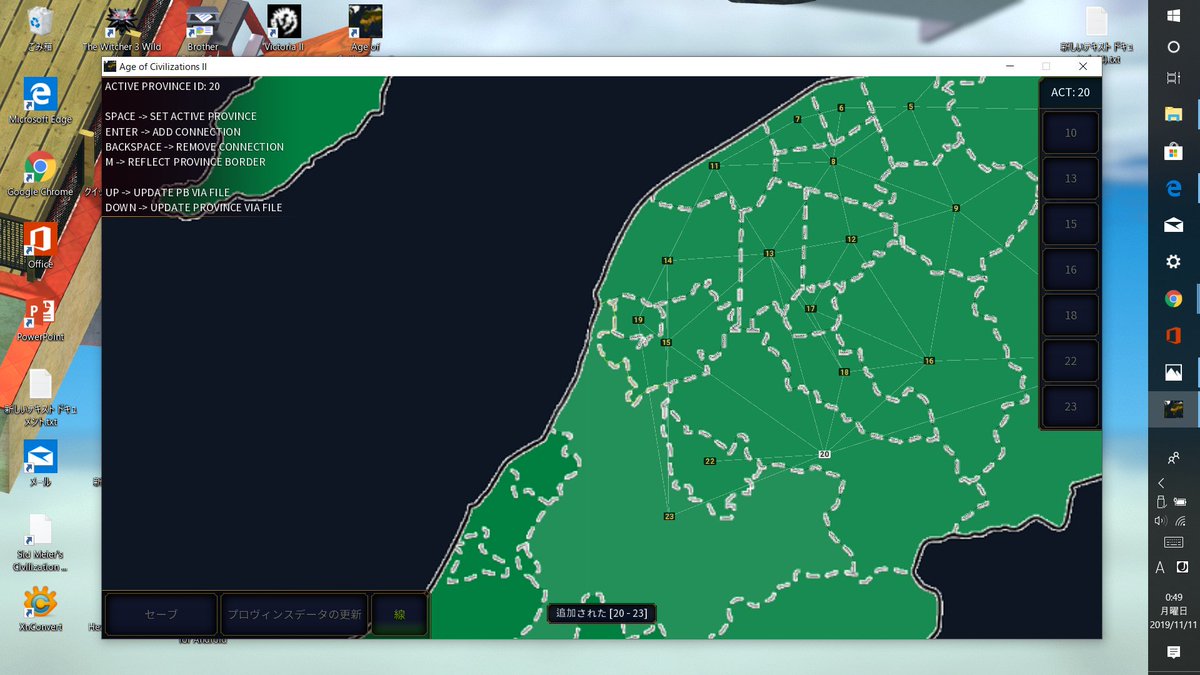Select The Witcher 3 Wild desktop shortcut
The width and height of the screenshot is (1200, 675).
121,28
